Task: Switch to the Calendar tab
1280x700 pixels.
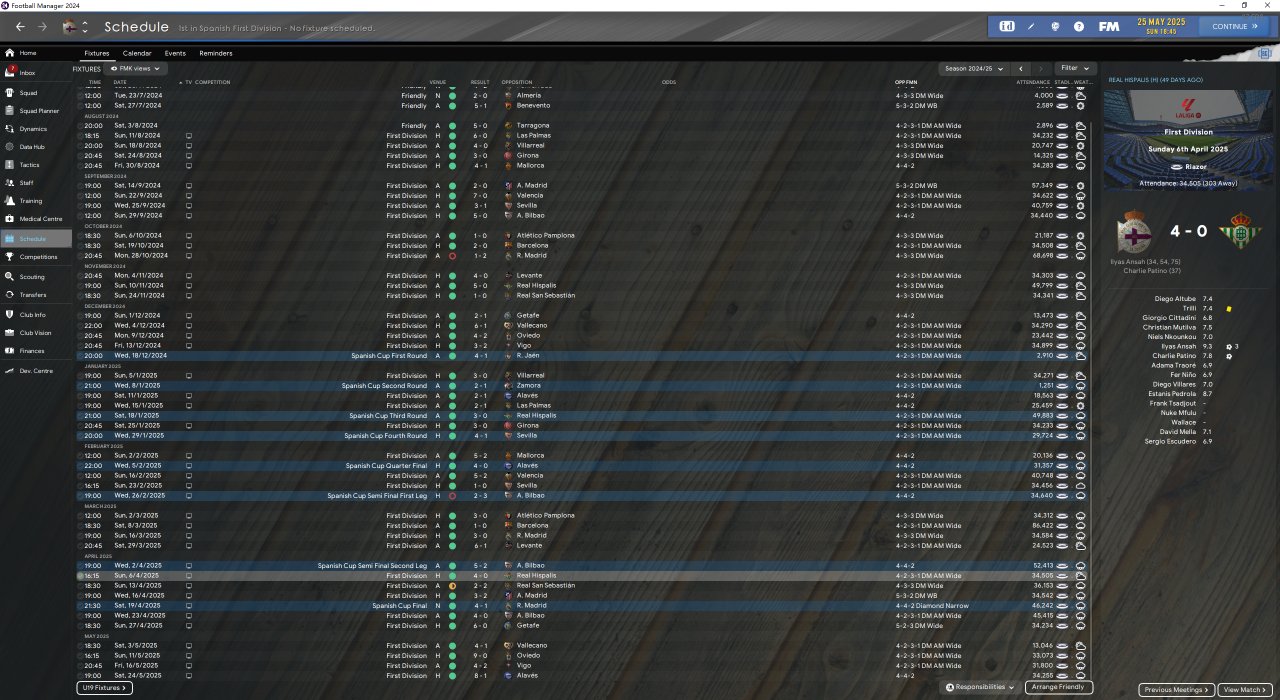Action: [x=137, y=53]
